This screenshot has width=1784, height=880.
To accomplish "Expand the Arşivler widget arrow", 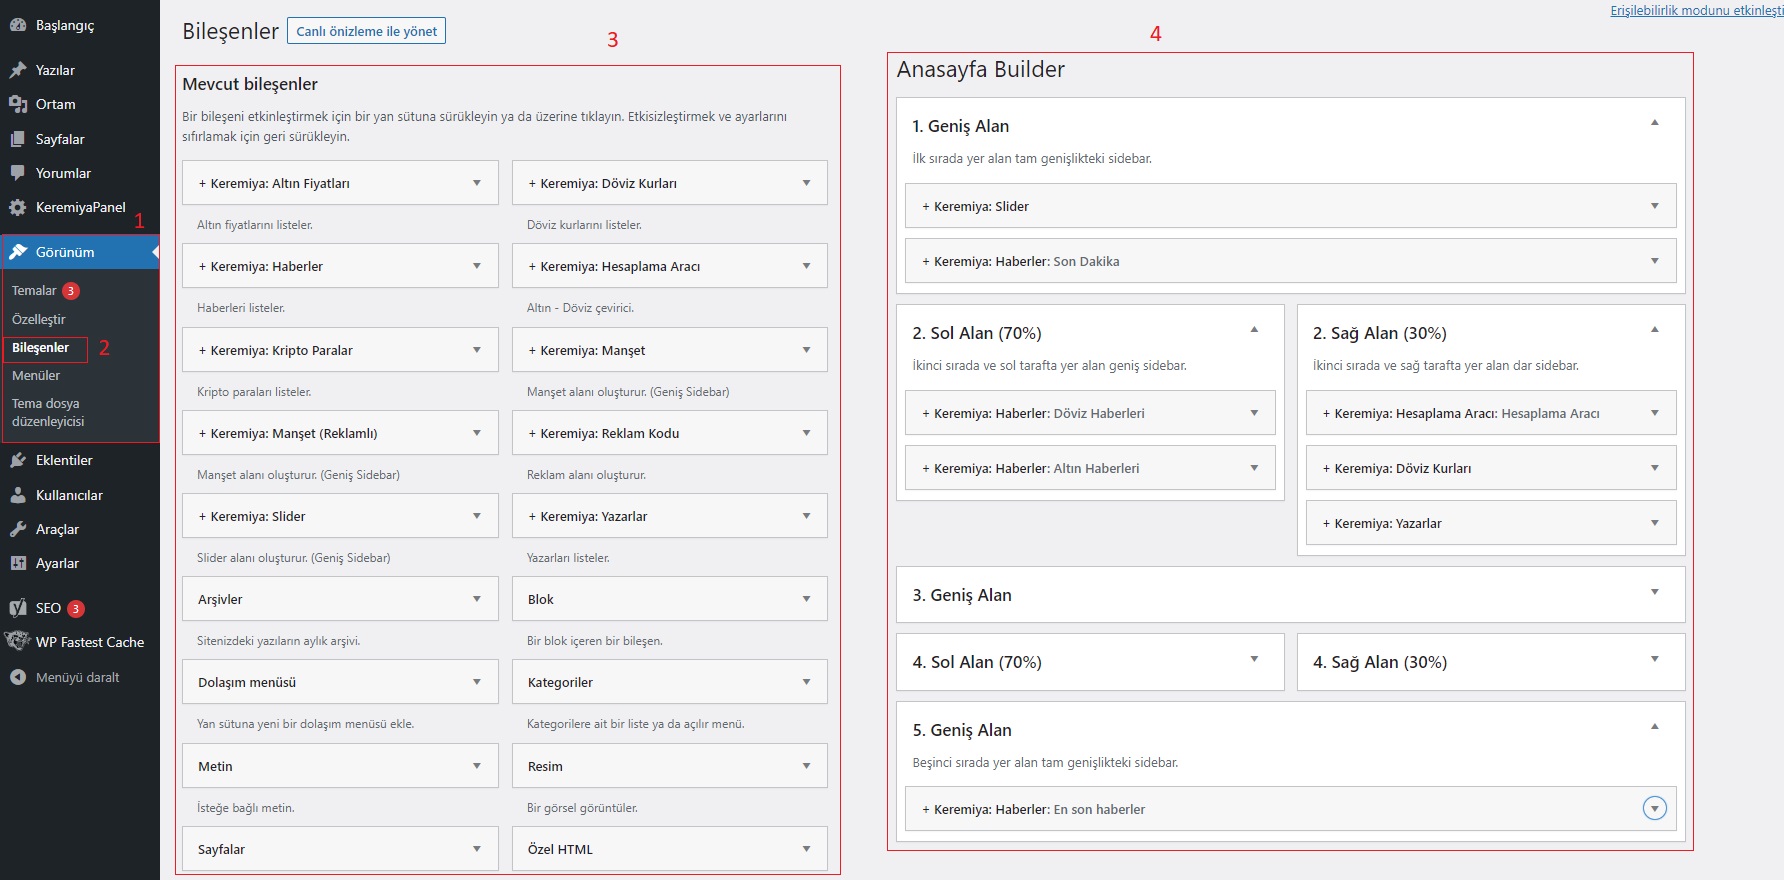I will [x=477, y=599].
